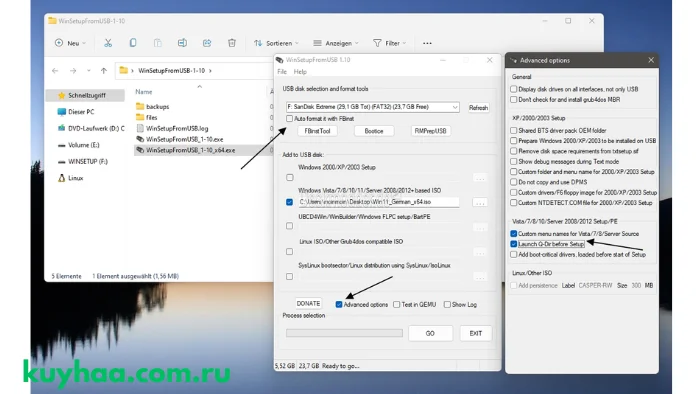Select the files folder icon
The height and width of the screenshot is (394, 700).
pyautogui.click(x=140, y=117)
